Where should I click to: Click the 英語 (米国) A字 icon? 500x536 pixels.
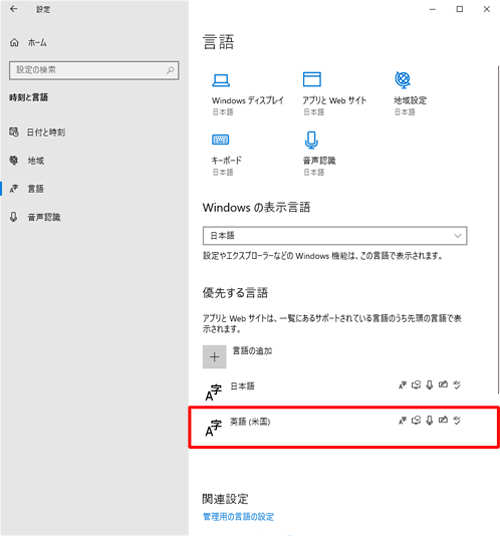click(214, 428)
